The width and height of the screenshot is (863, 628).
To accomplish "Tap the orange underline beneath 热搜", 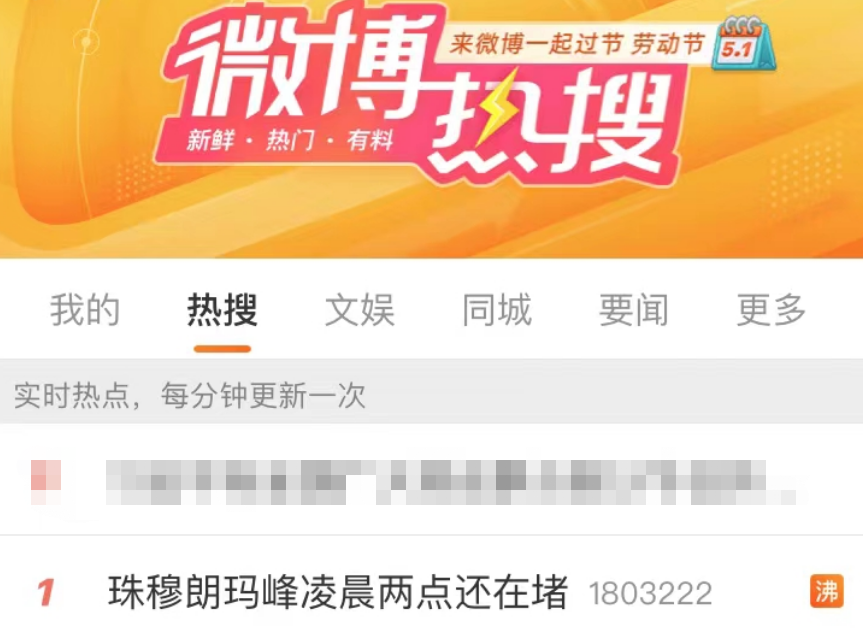I will click(222, 349).
